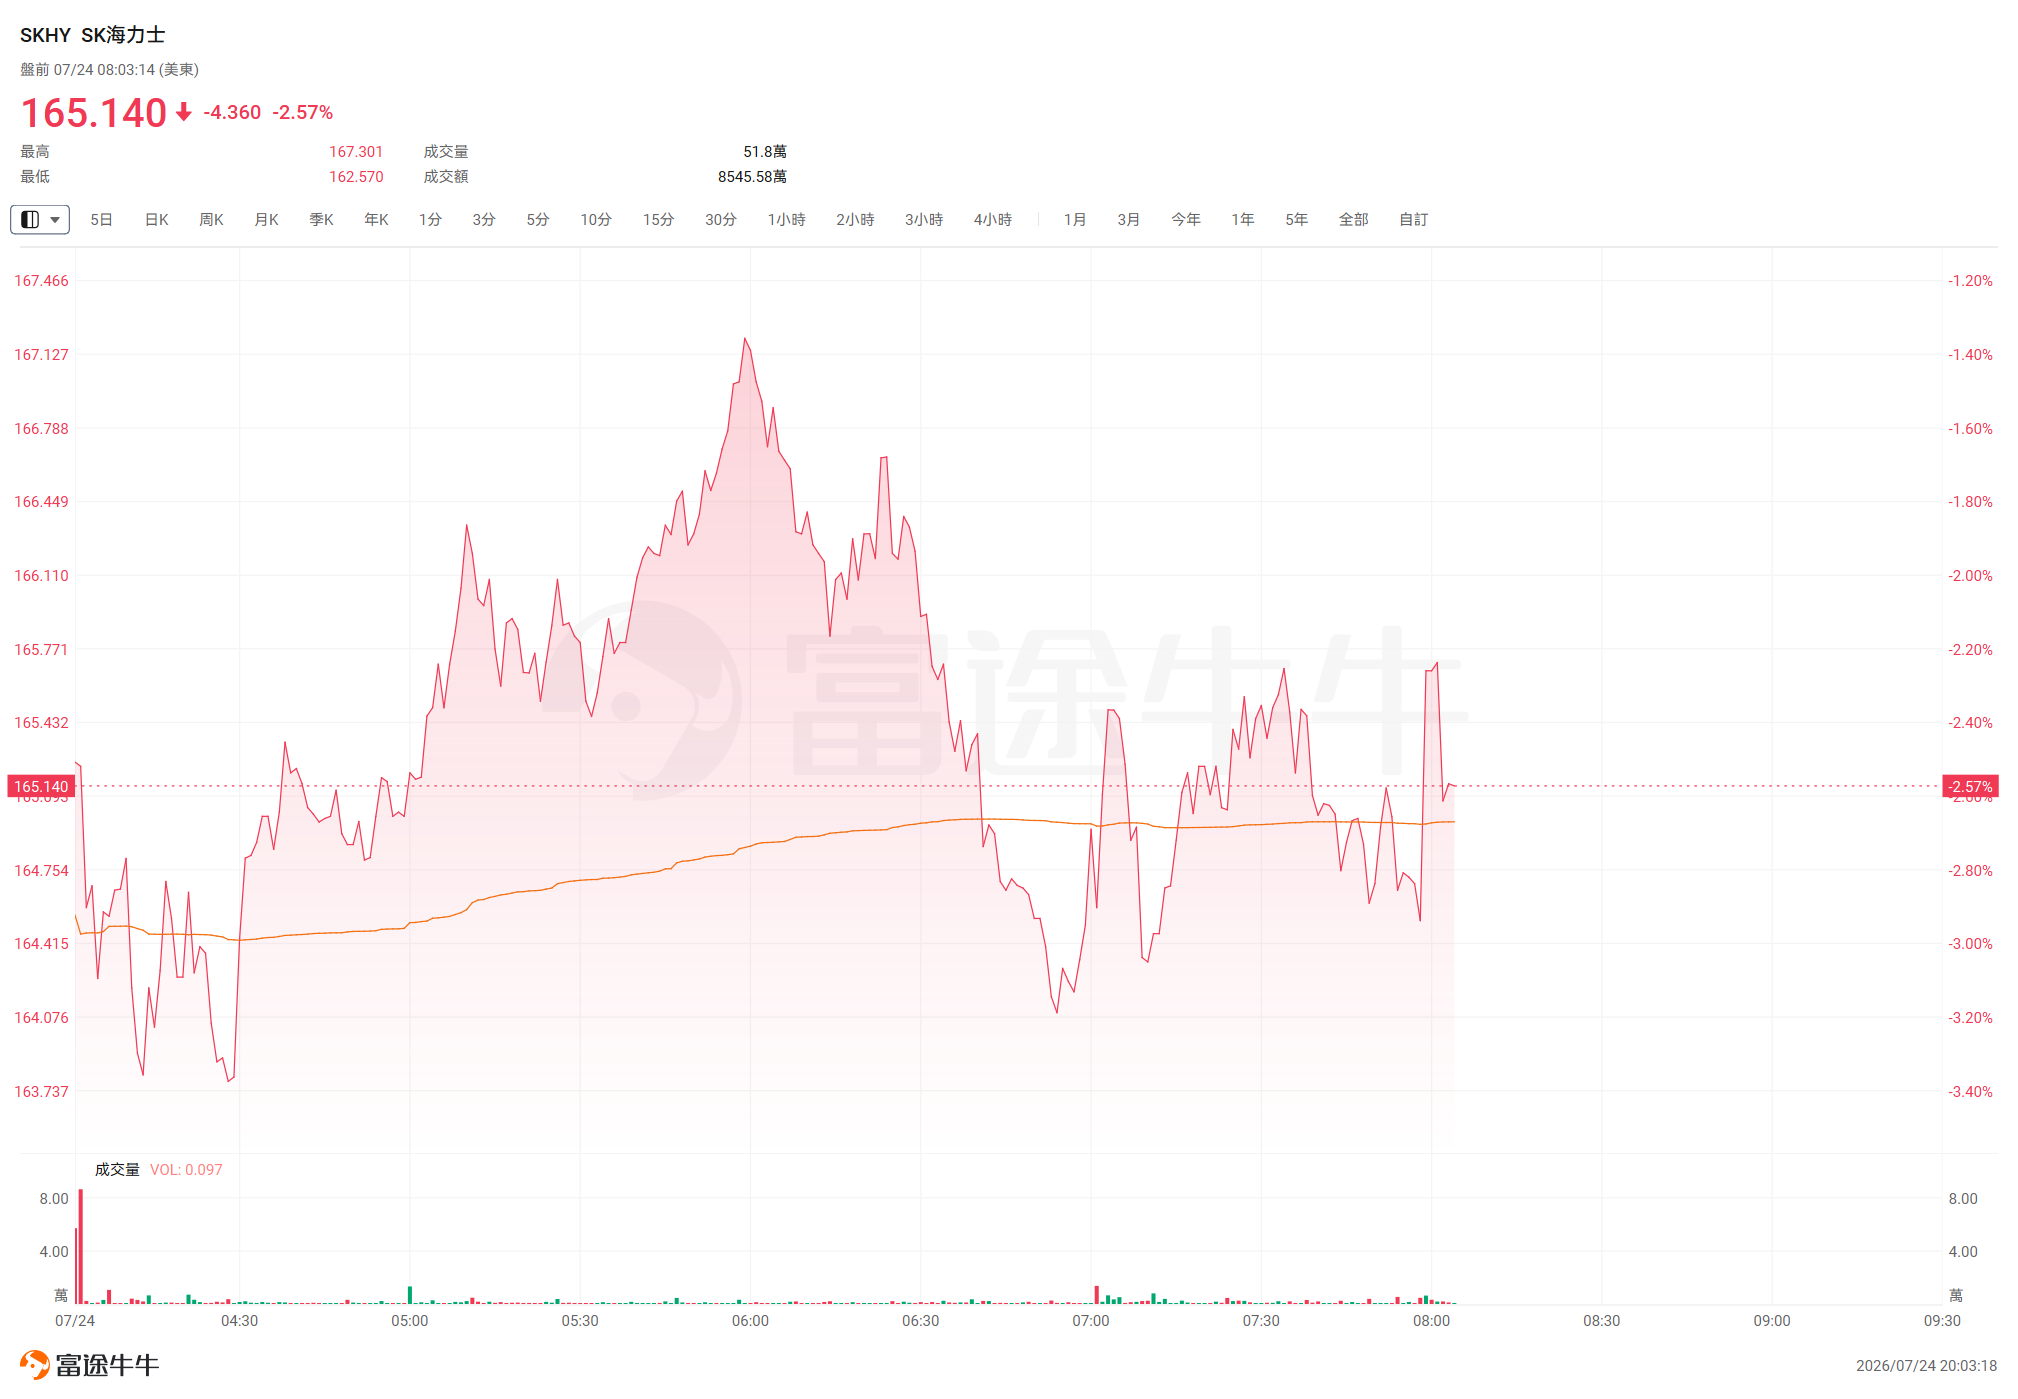This screenshot has width=2018, height=1399.
Task: Switch to the 5年 range
Action: [1297, 219]
